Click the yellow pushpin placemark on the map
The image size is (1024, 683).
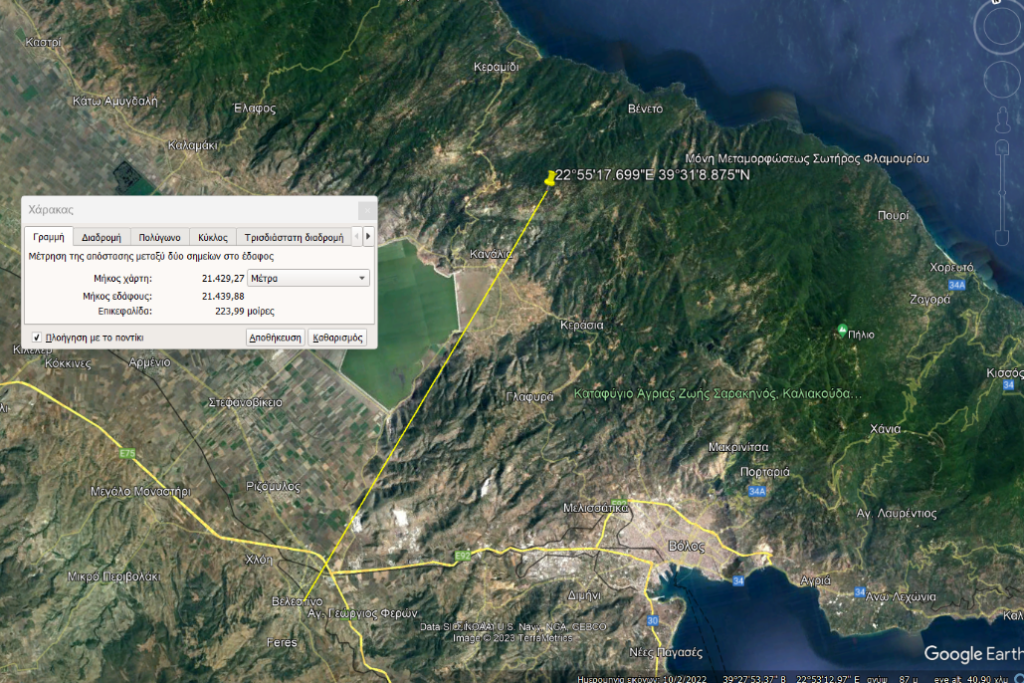click(549, 178)
